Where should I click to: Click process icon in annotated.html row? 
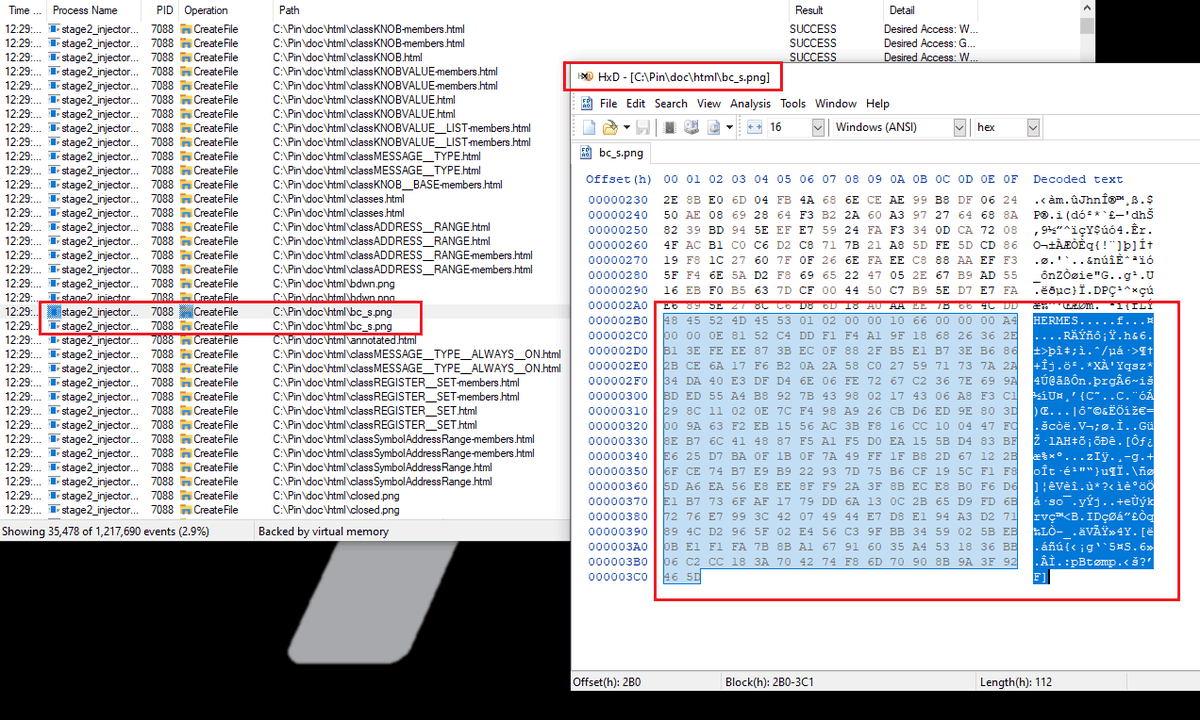pyautogui.click(x=55, y=340)
